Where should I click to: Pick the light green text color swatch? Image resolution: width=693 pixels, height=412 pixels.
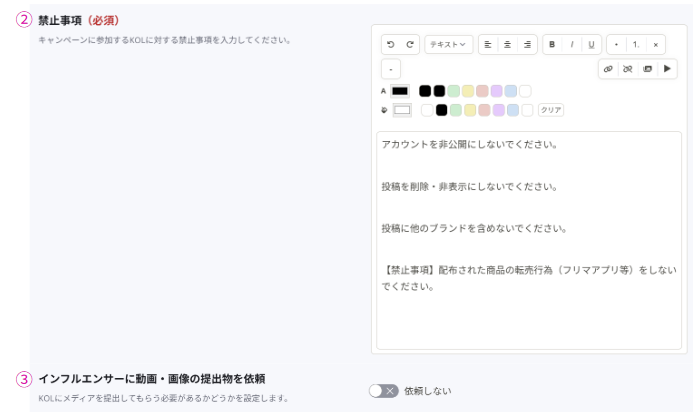[x=454, y=91]
